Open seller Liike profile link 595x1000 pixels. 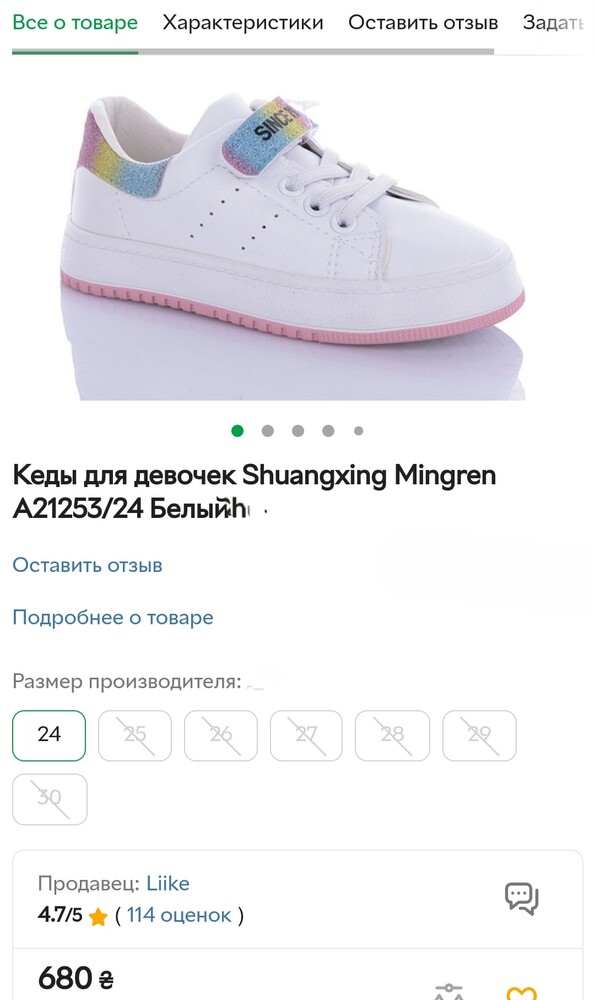click(x=168, y=883)
